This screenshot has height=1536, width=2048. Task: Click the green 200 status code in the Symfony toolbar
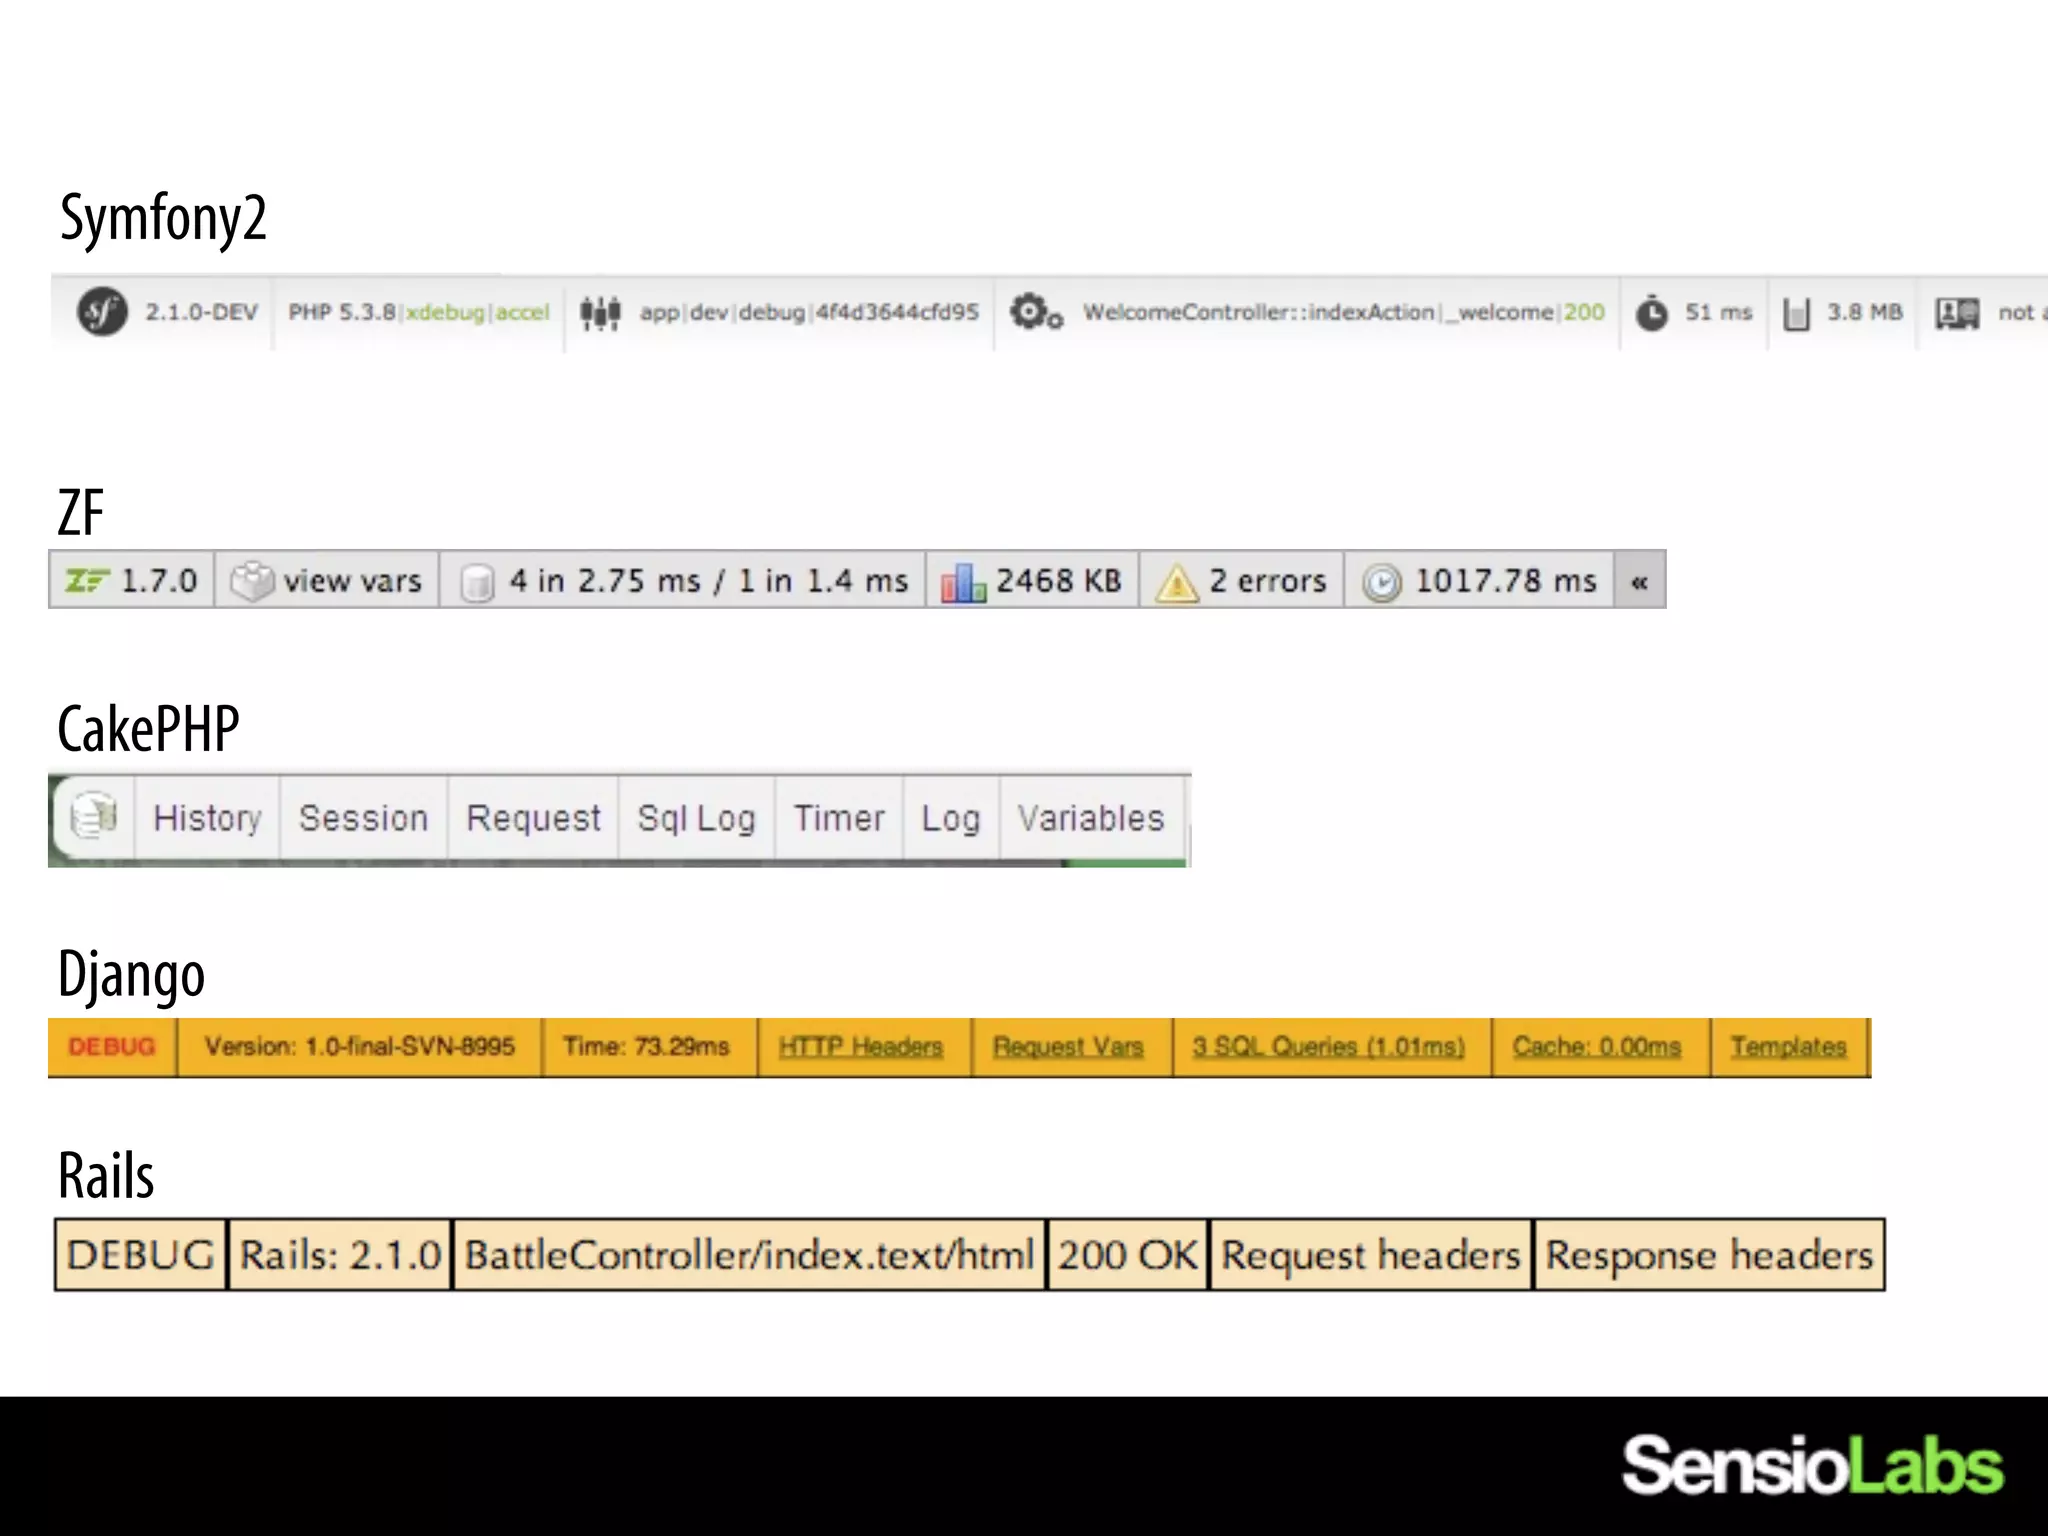tap(1584, 313)
